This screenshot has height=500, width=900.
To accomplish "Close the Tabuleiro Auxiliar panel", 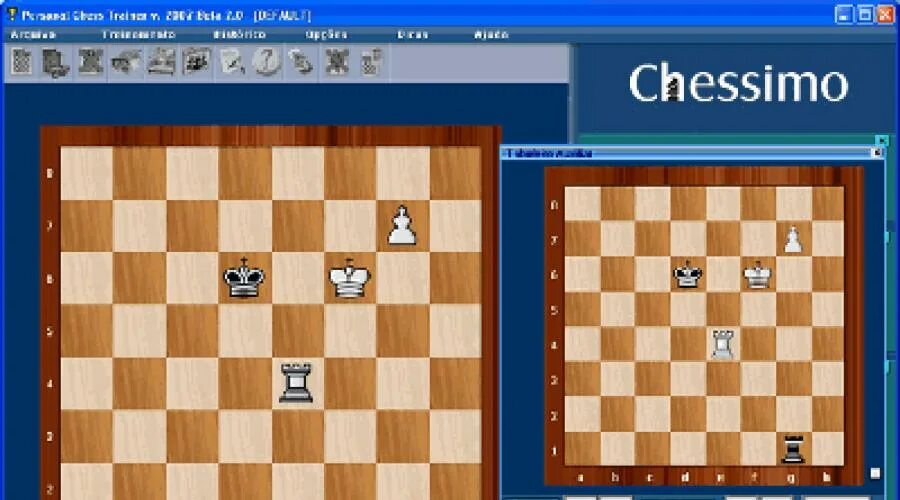I will (x=876, y=153).
